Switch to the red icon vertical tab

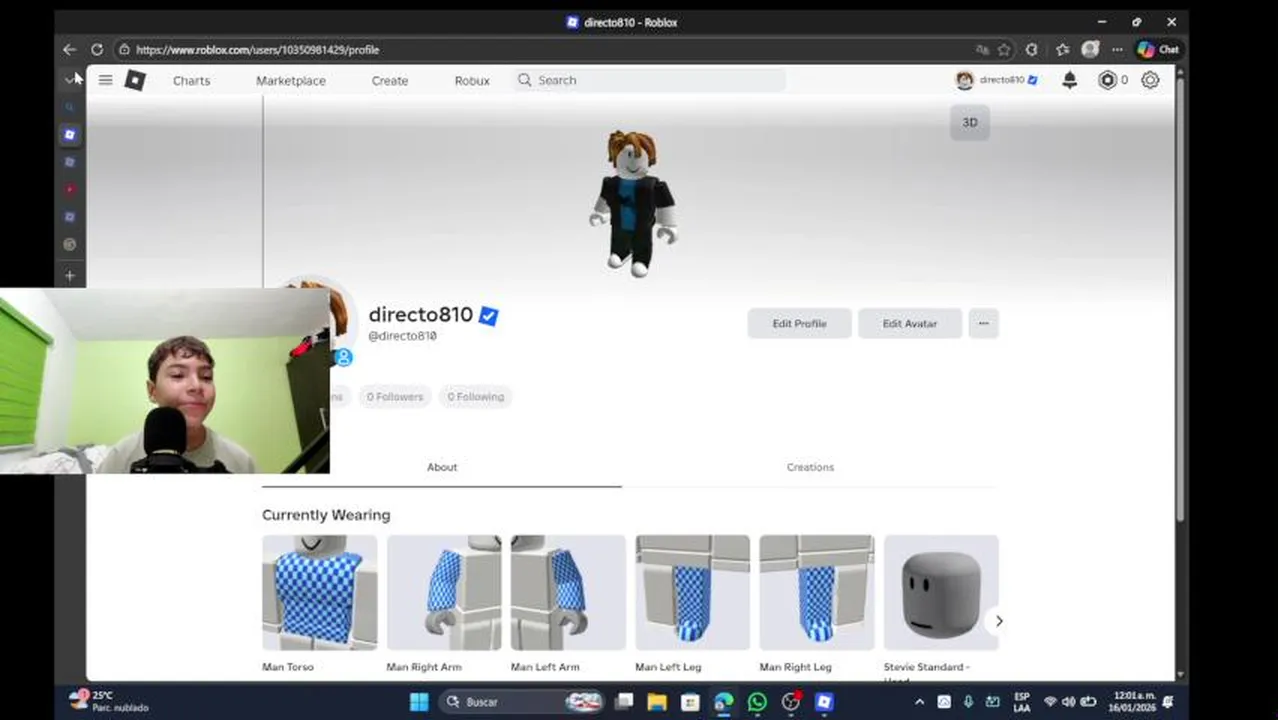(x=69, y=189)
